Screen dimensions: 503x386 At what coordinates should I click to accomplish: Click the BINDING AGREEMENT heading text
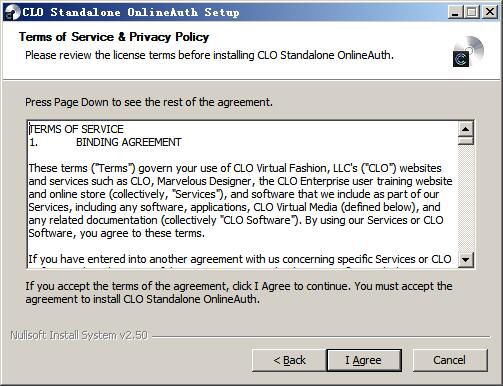click(x=129, y=142)
